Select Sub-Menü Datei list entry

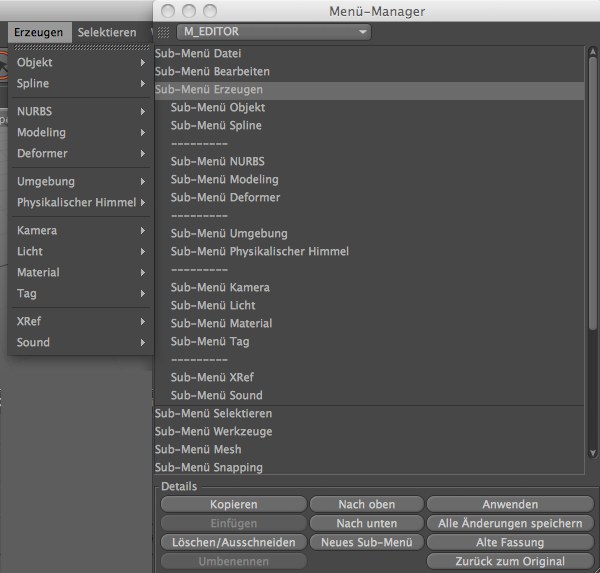[198, 53]
